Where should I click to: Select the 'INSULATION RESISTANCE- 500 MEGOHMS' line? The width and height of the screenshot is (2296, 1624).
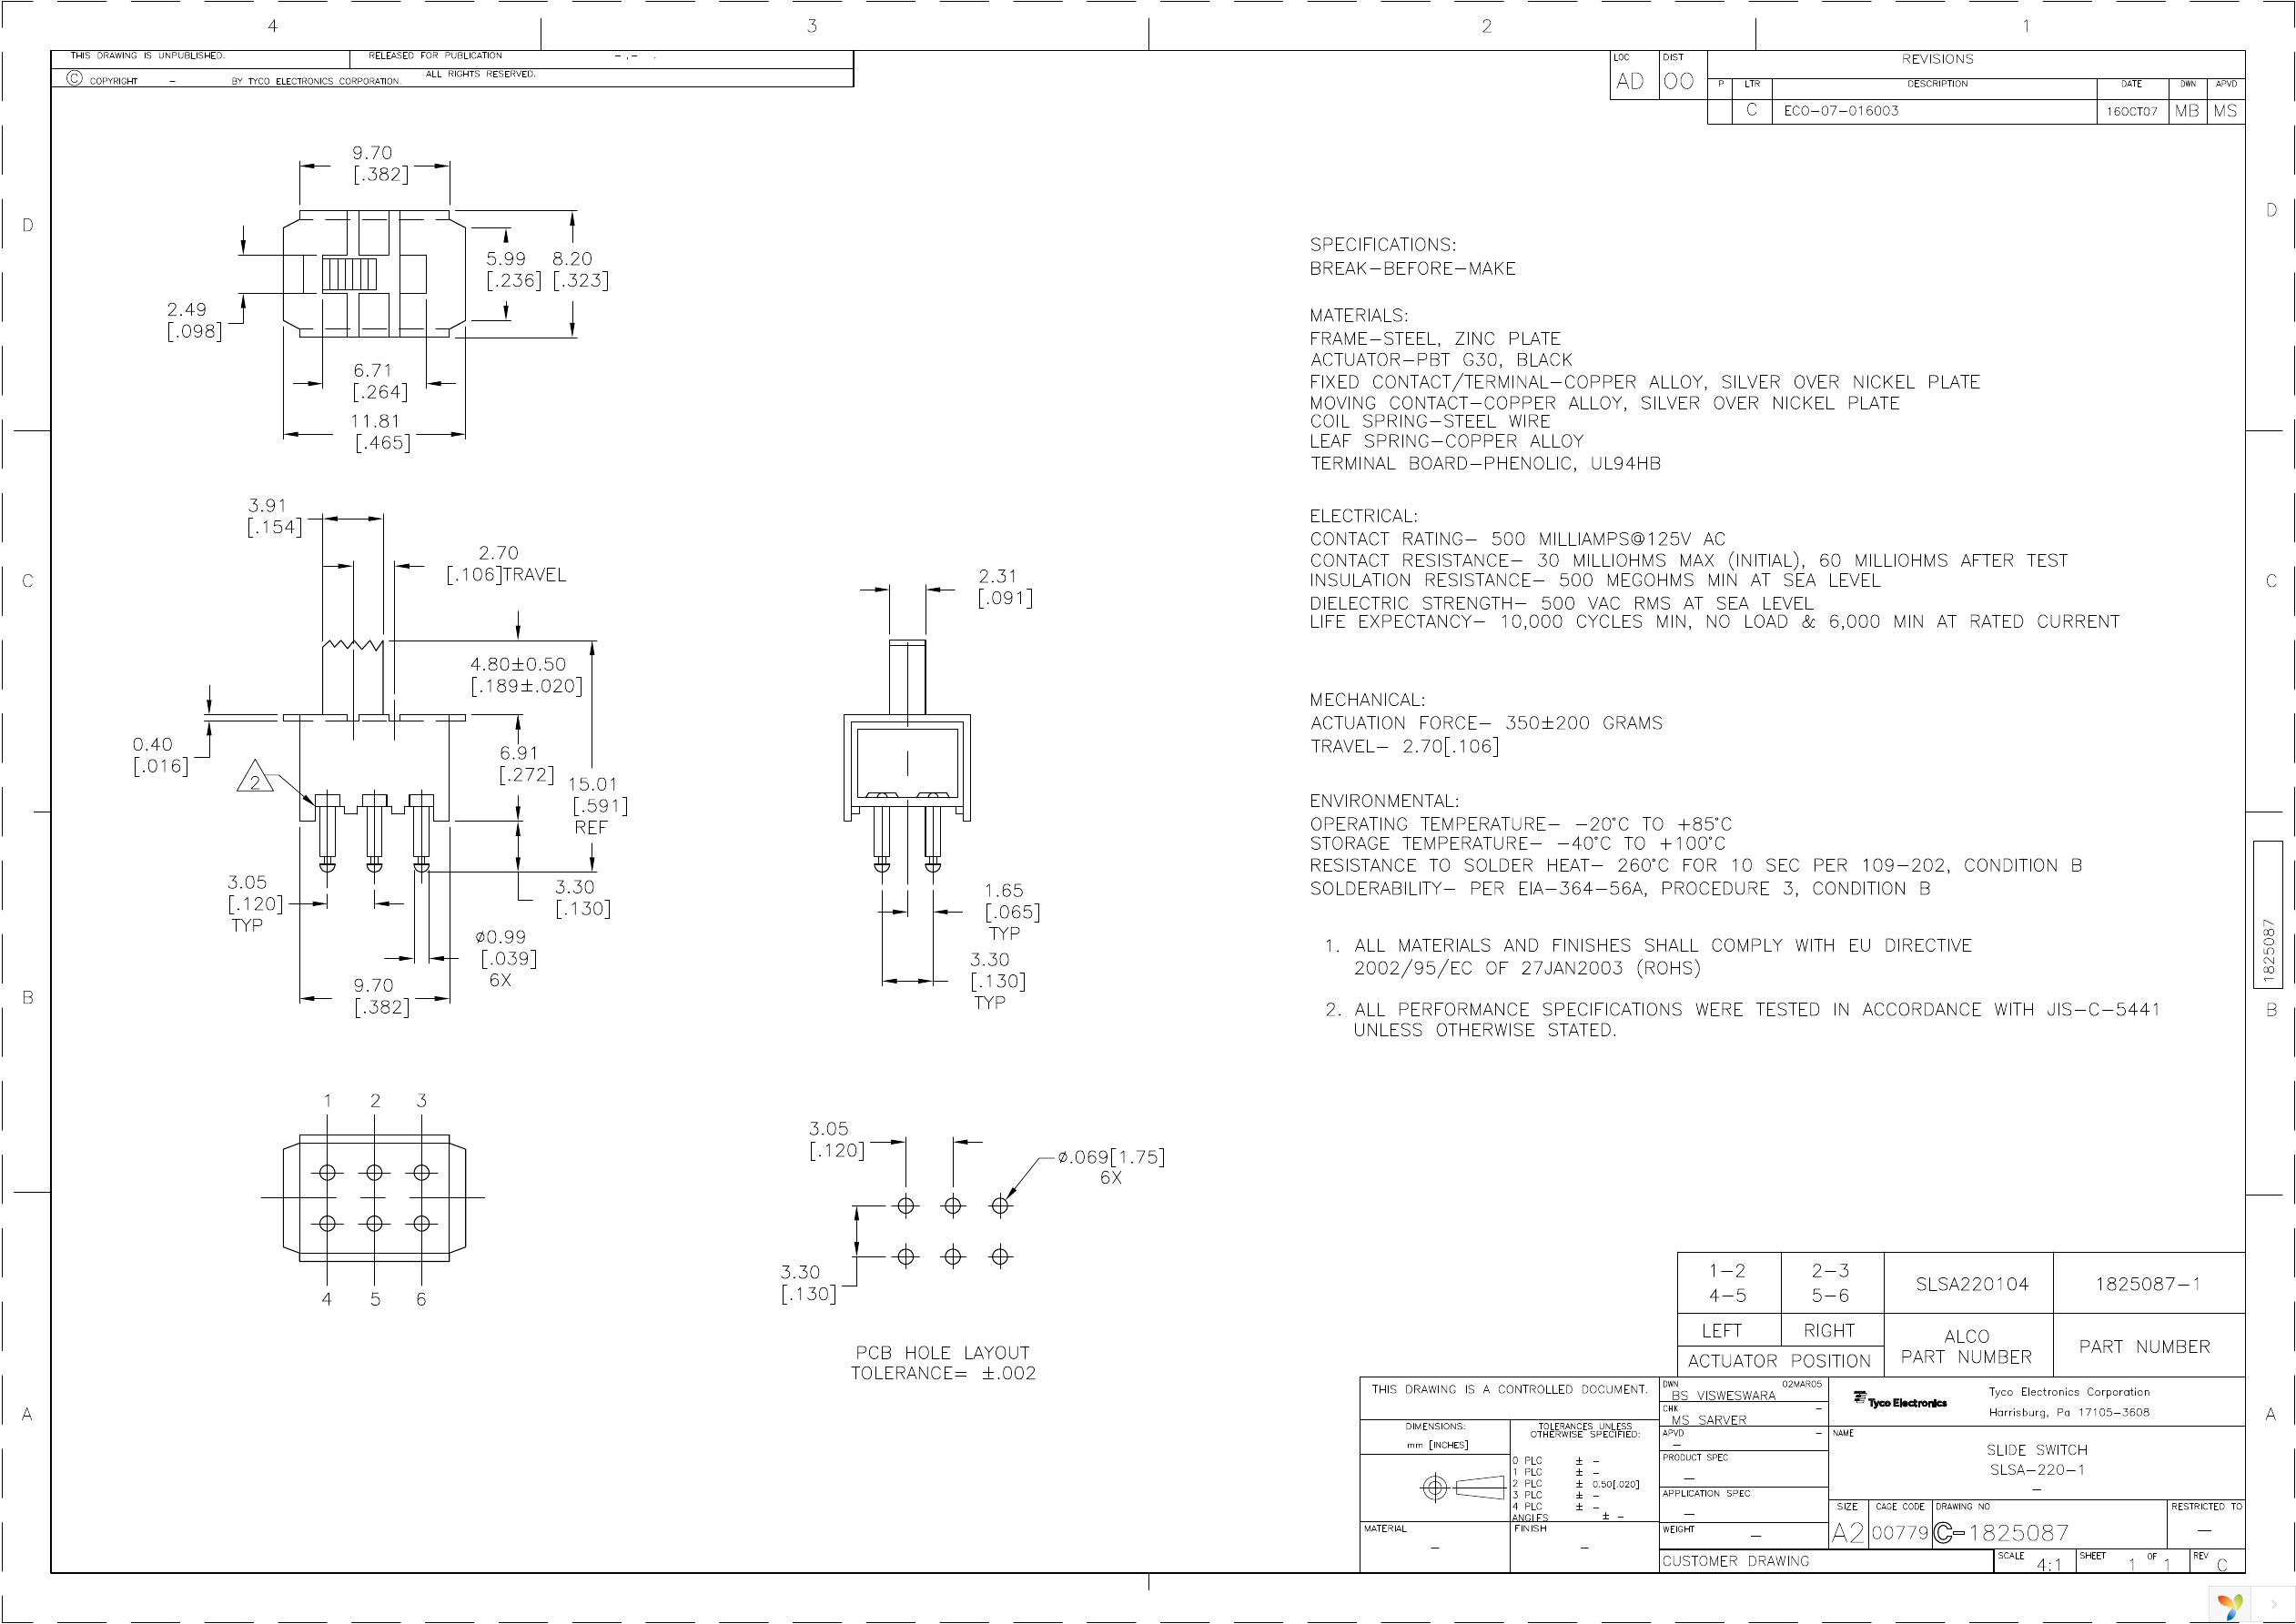(1595, 581)
